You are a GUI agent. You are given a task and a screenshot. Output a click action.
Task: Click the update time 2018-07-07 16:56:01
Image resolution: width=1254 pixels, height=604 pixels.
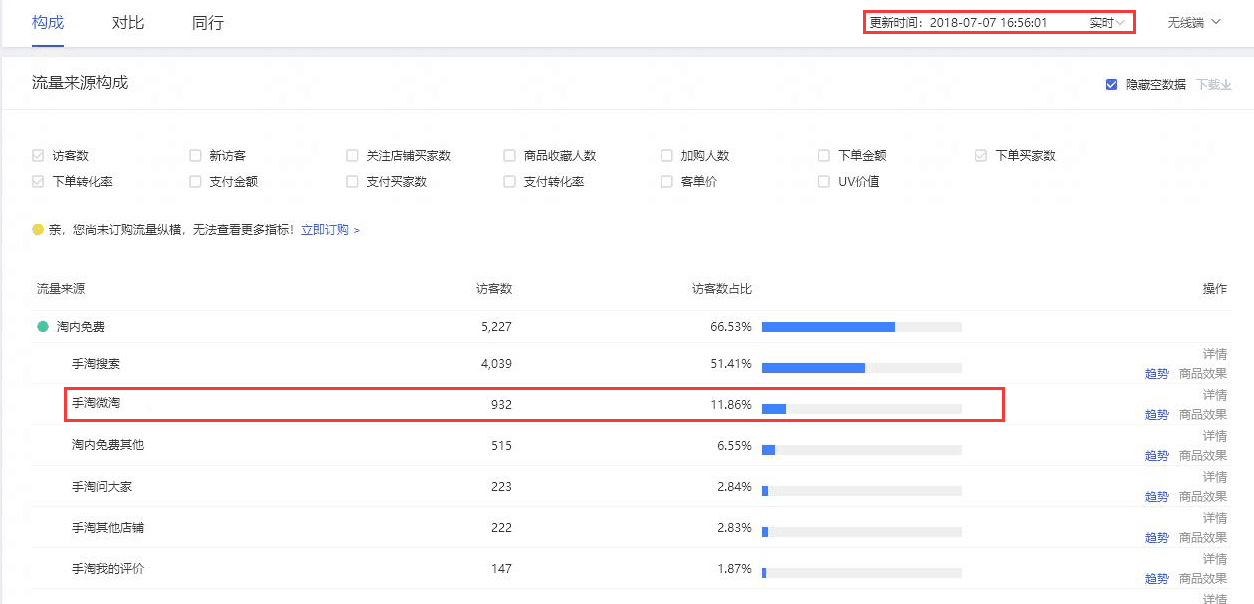click(x=988, y=23)
